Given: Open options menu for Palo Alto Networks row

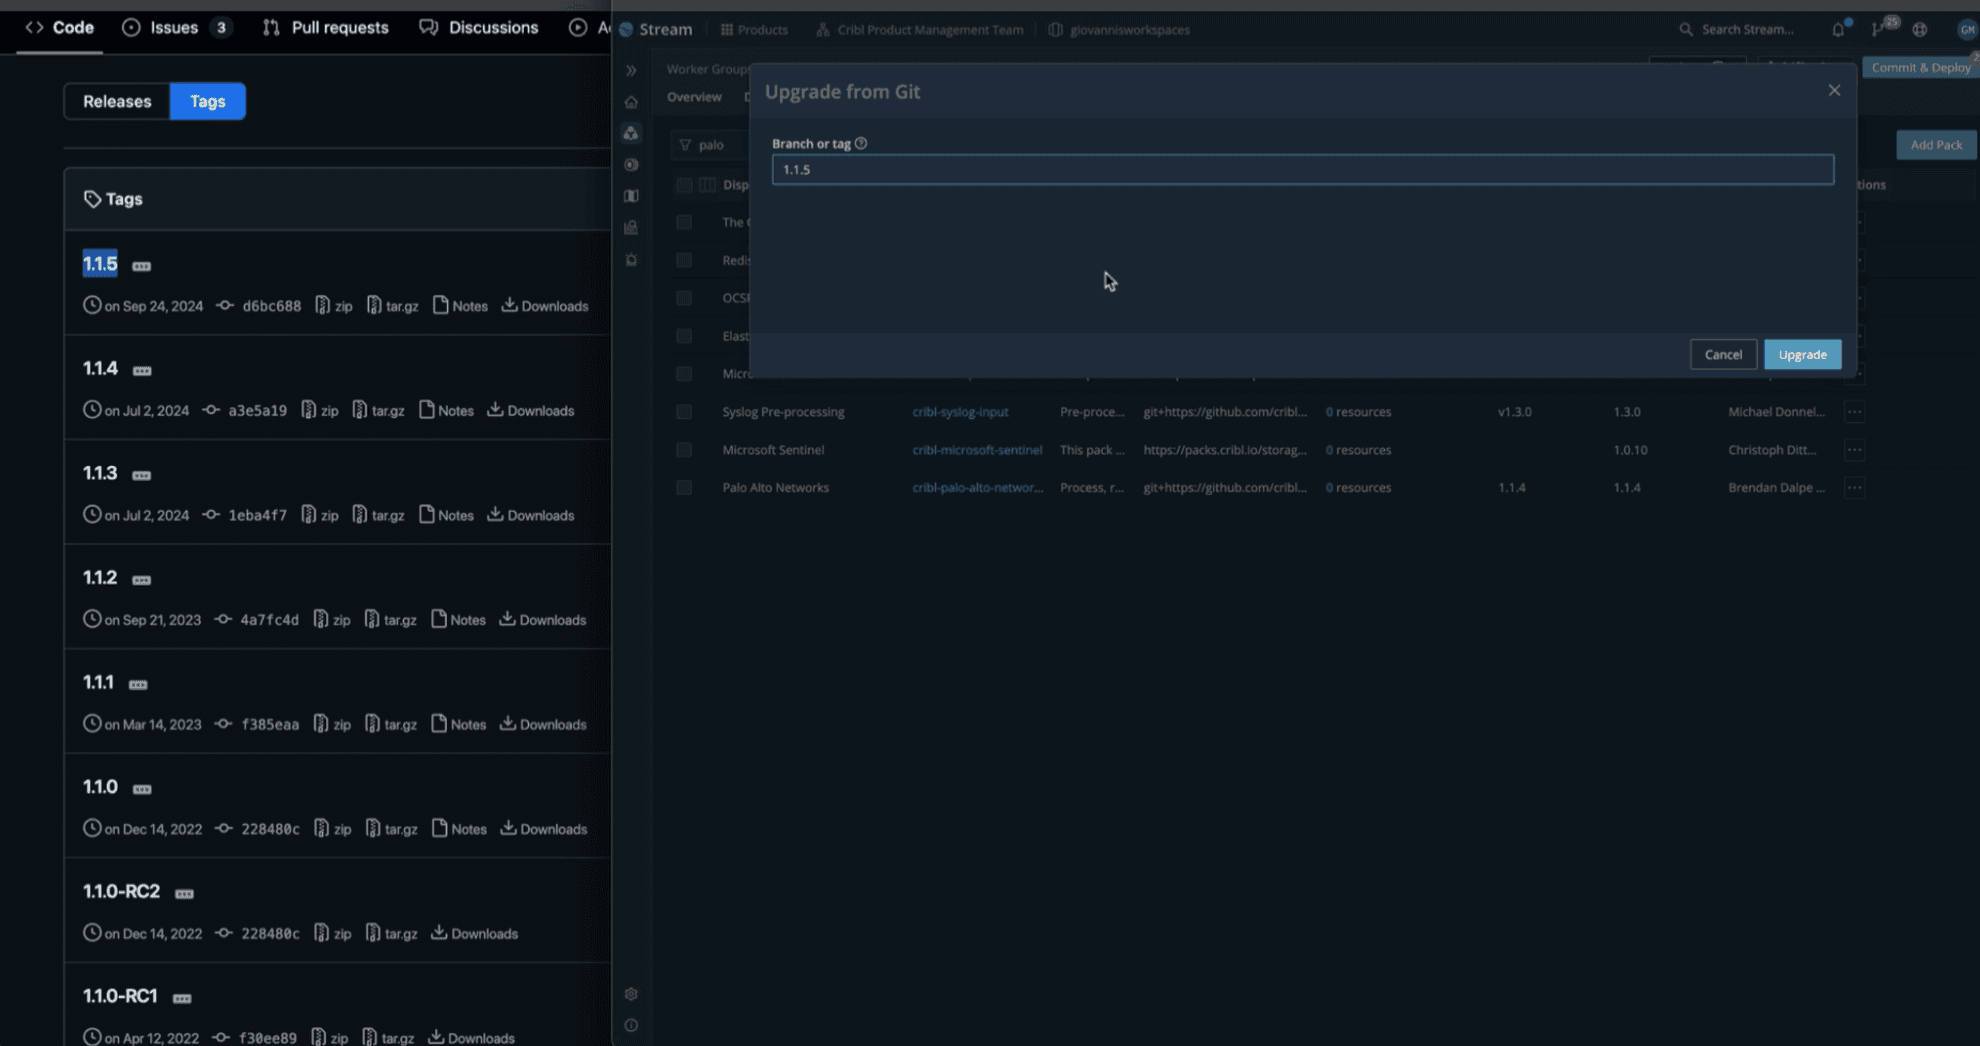Looking at the screenshot, I should [x=1854, y=488].
